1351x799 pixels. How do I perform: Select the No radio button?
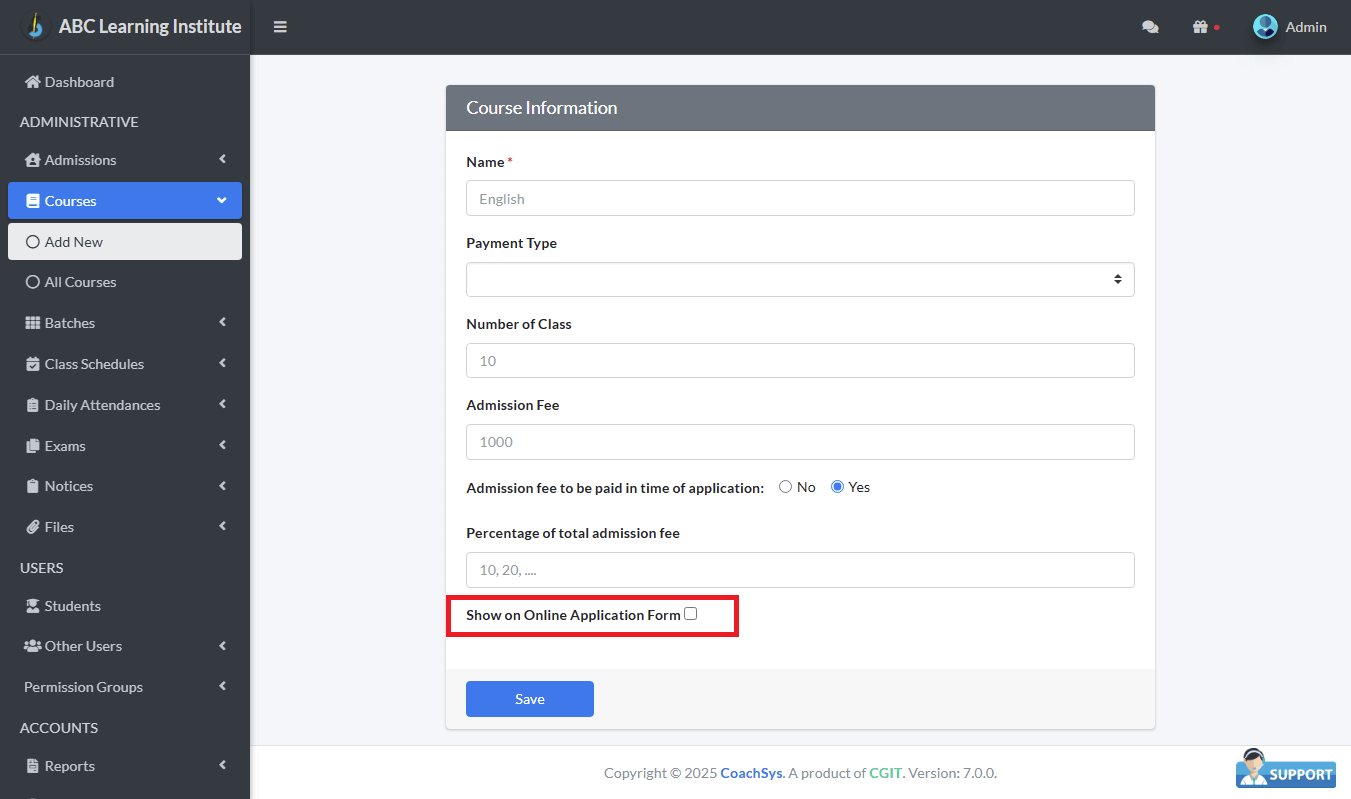pyautogui.click(x=785, y=487)
